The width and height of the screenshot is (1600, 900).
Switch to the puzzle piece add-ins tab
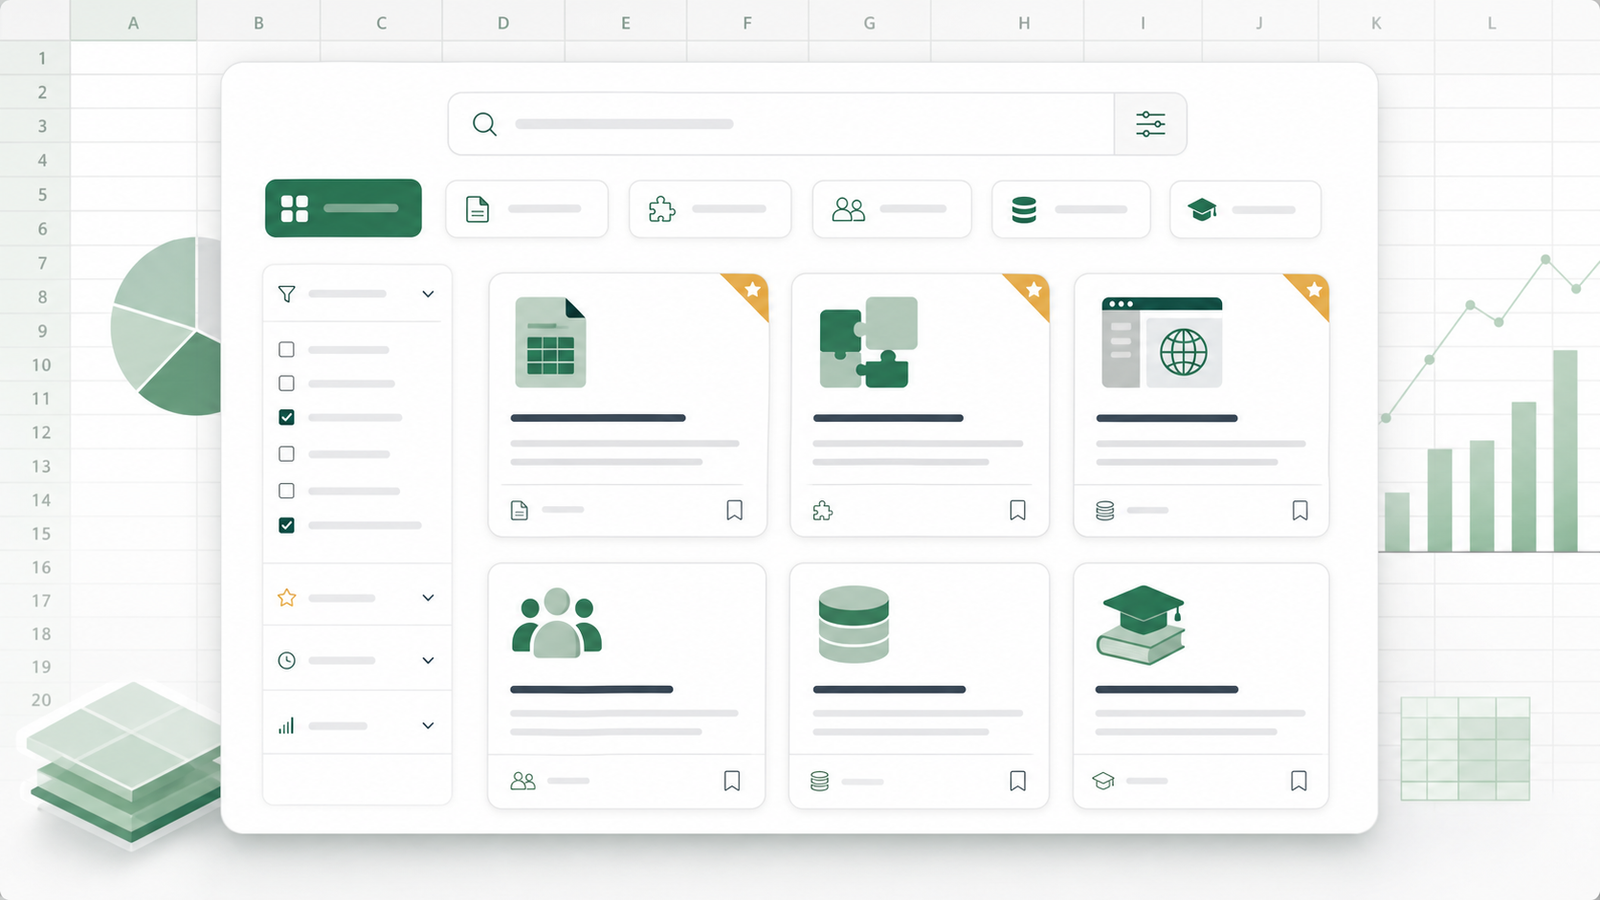pyautogui.click(x=710, y=209)
